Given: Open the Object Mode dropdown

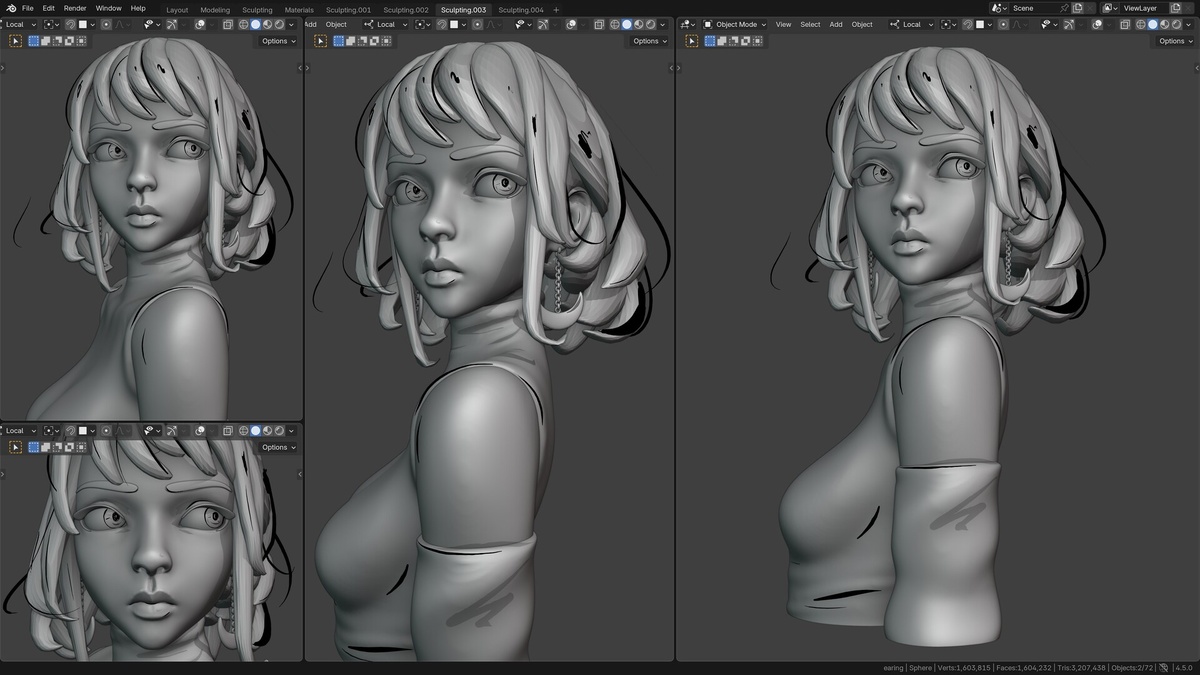Looking at the screenshot, I should tap(735, 24).
